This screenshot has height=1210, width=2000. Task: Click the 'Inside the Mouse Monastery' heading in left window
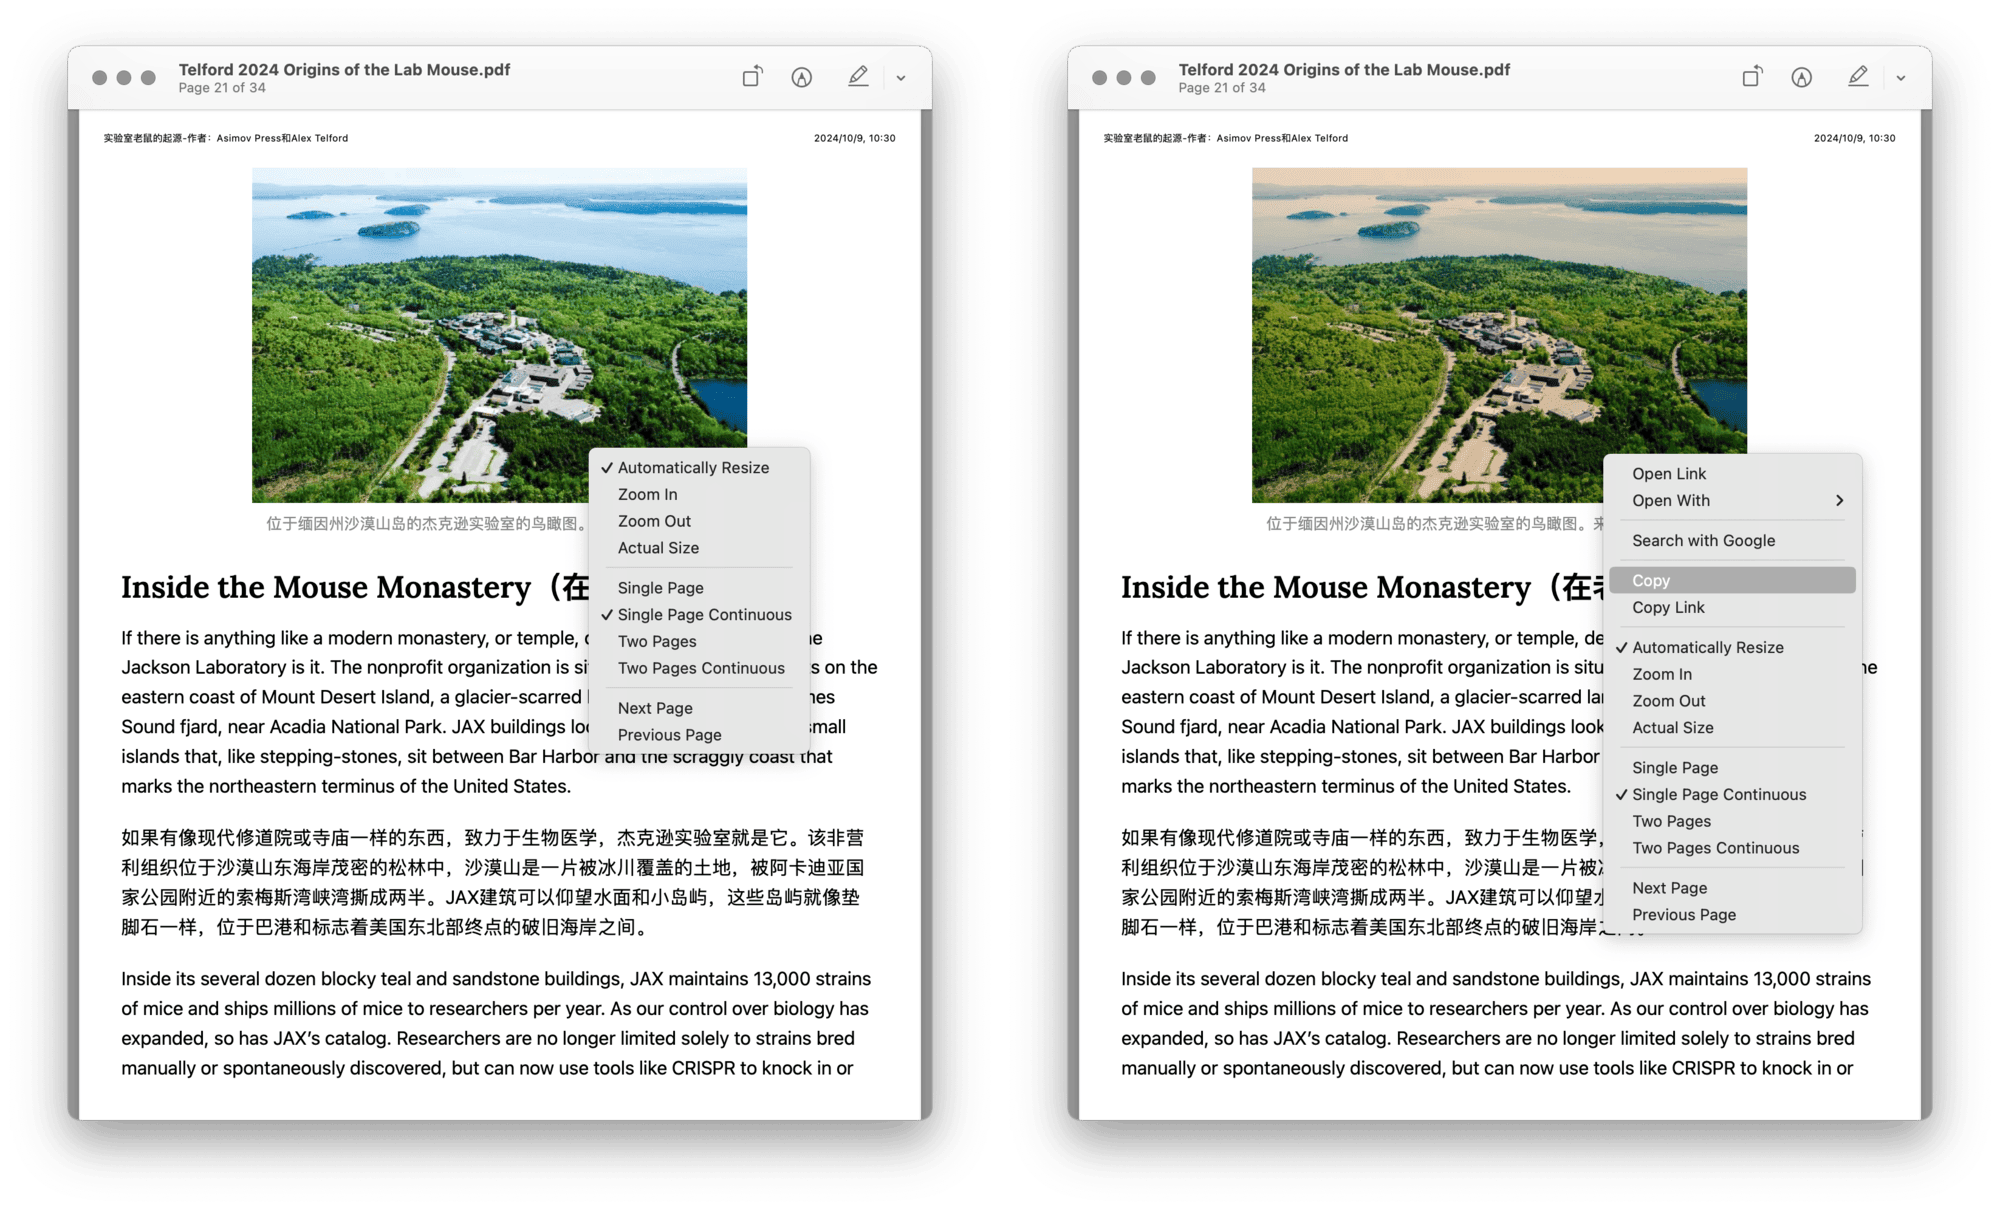coord(326,587)
